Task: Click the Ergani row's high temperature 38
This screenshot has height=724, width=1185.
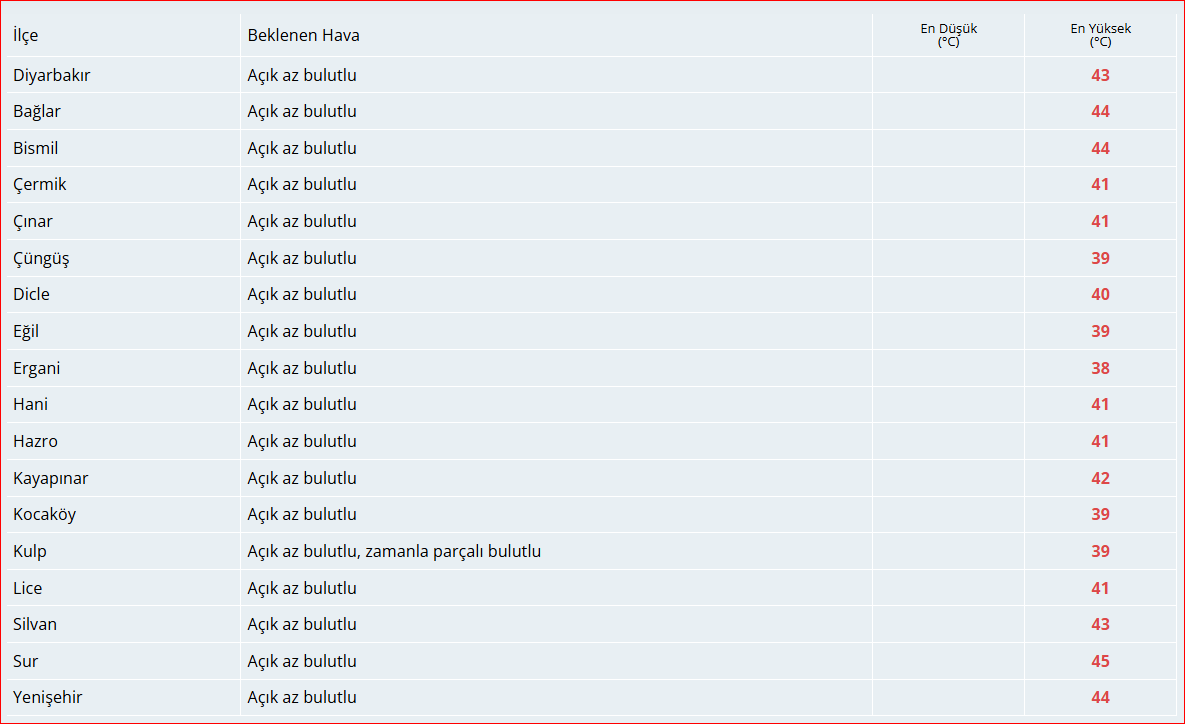Action: coord(1100,368)
